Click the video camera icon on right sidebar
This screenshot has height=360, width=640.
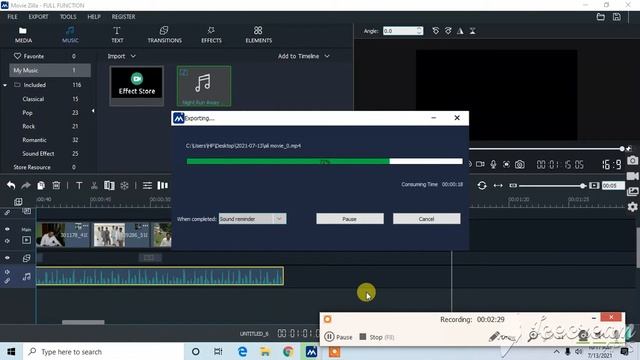pos(633,176)
